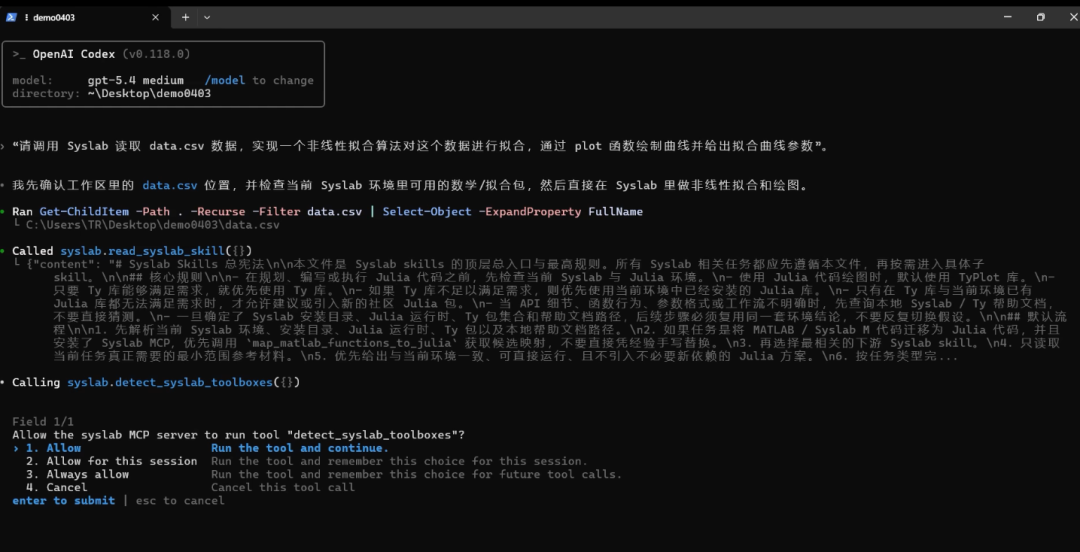
Task: Click 'esc to cancel' hint
Action: coord(180,501)
